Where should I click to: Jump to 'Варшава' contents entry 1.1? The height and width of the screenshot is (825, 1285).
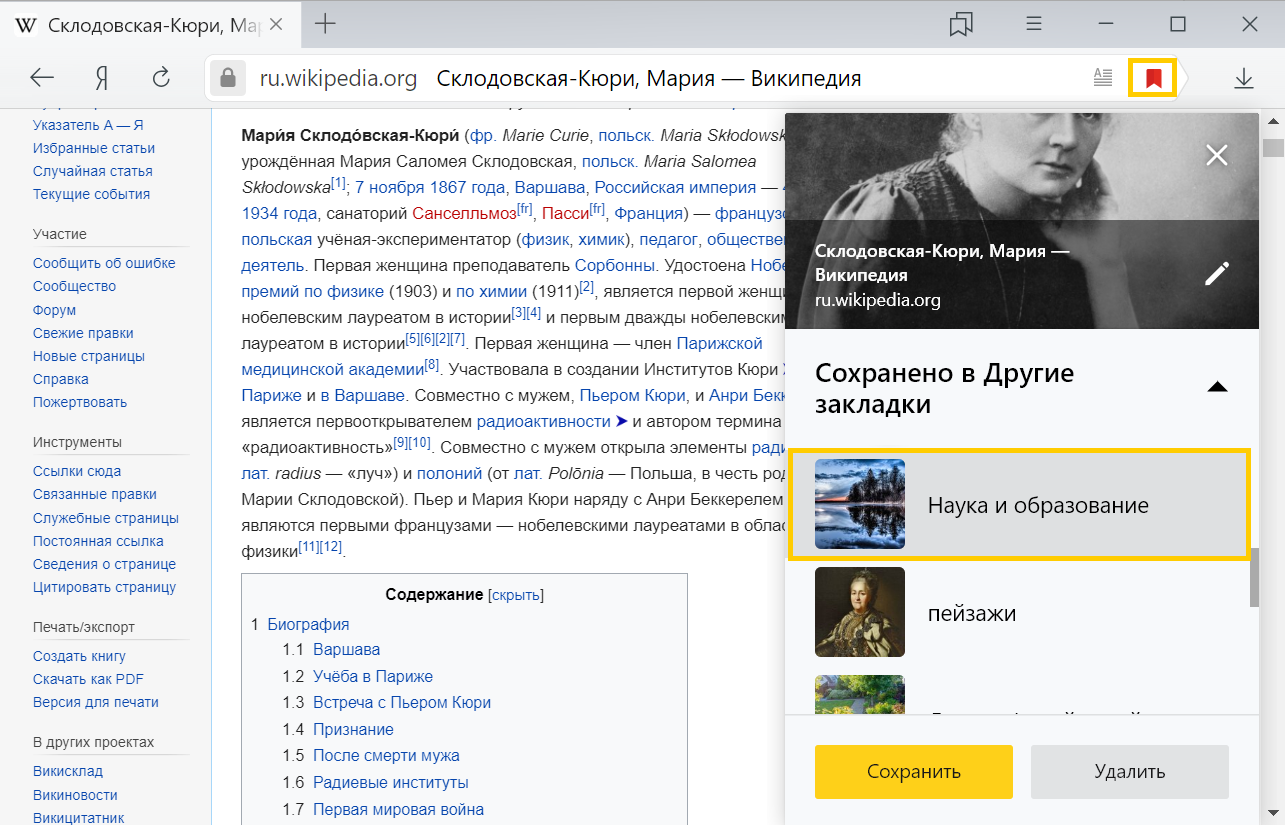(346, 649)
